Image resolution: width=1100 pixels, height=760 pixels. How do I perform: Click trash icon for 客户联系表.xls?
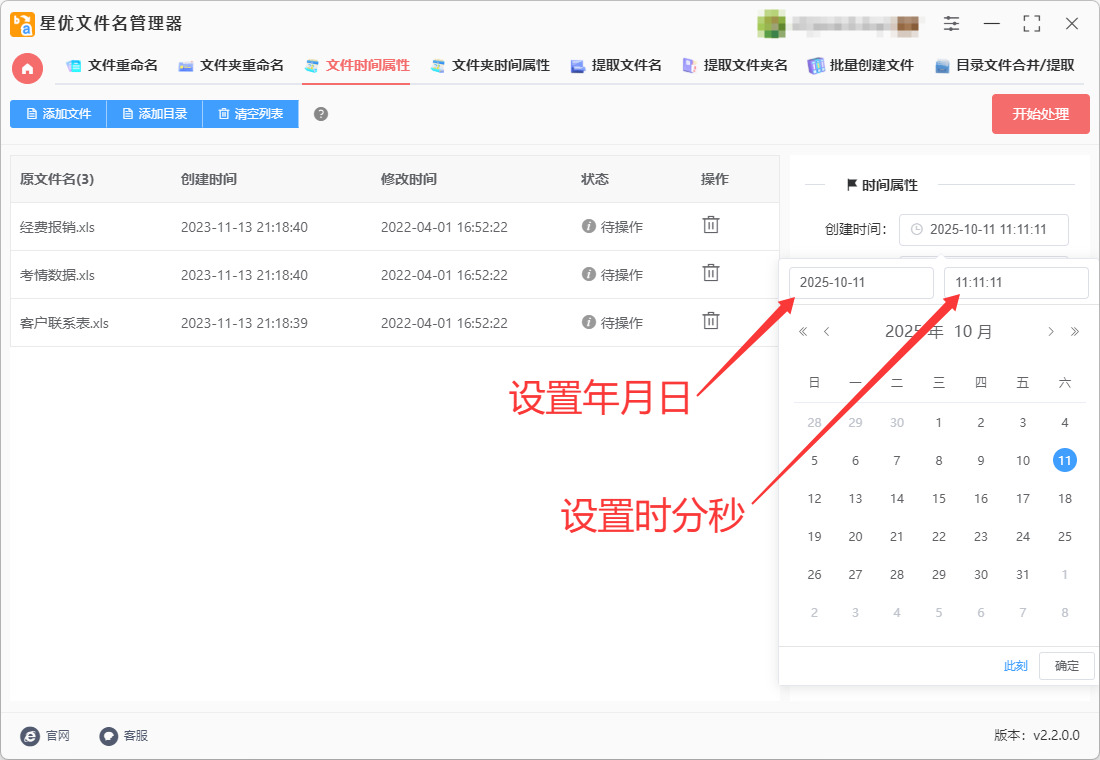pyautogui.click(x=711, y=321)
